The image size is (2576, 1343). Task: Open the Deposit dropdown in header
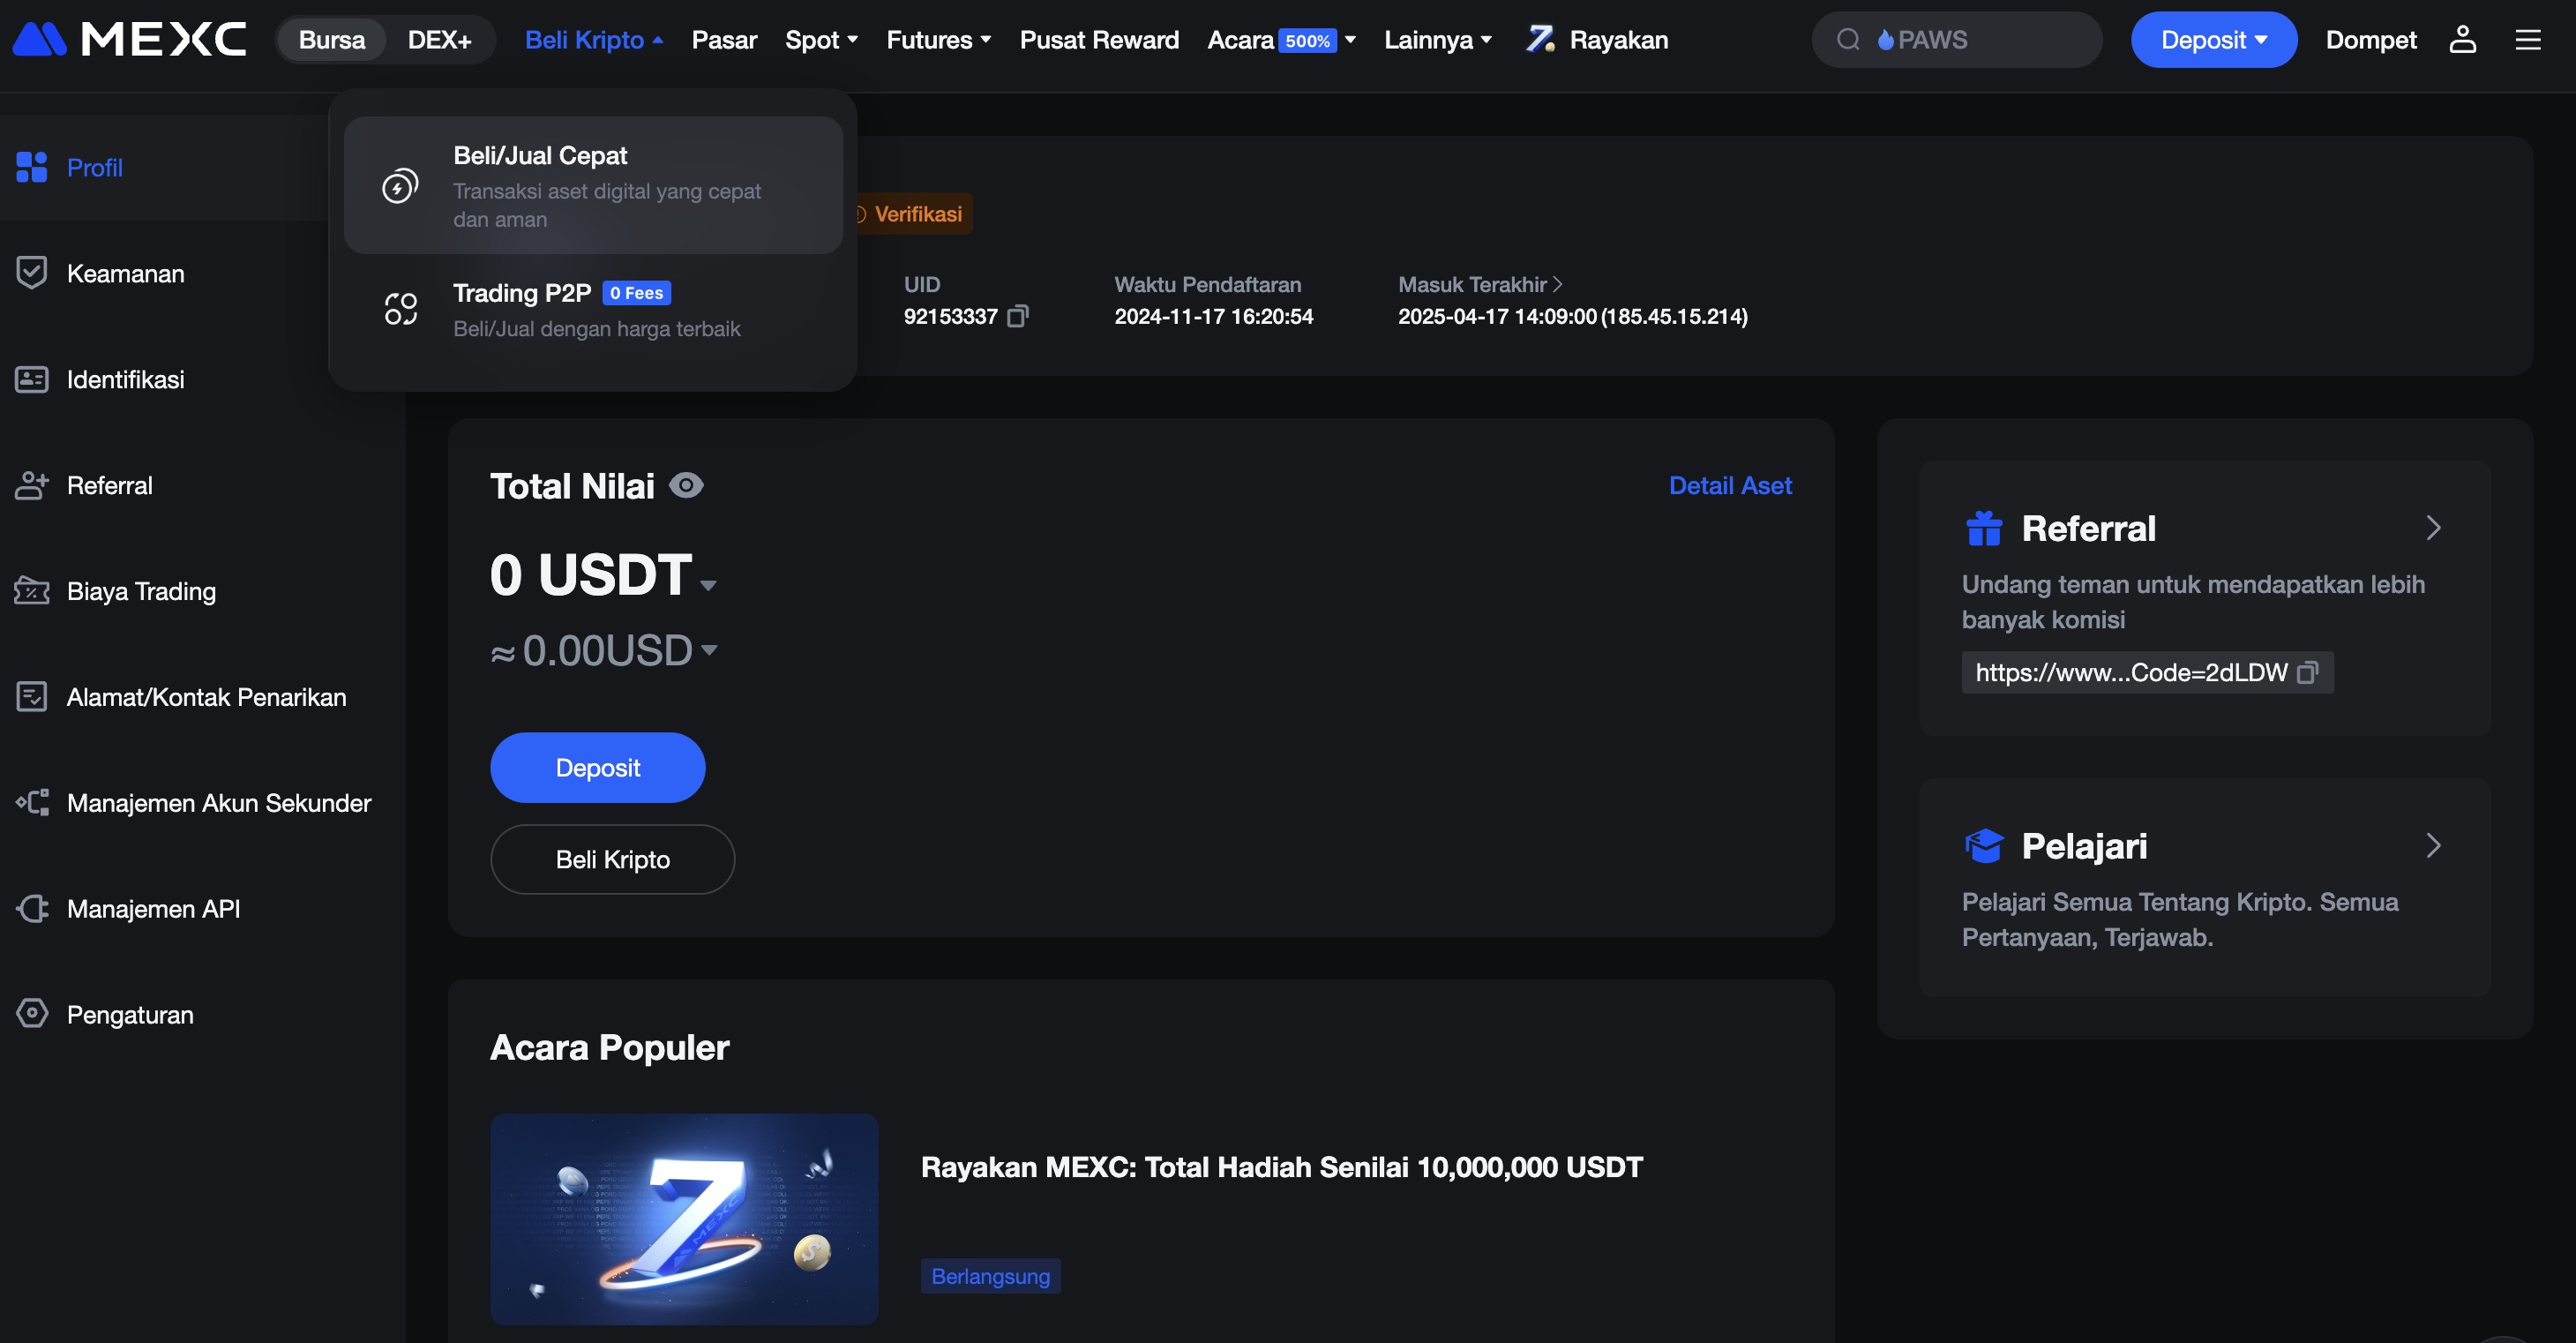(x=2213, y=40)
